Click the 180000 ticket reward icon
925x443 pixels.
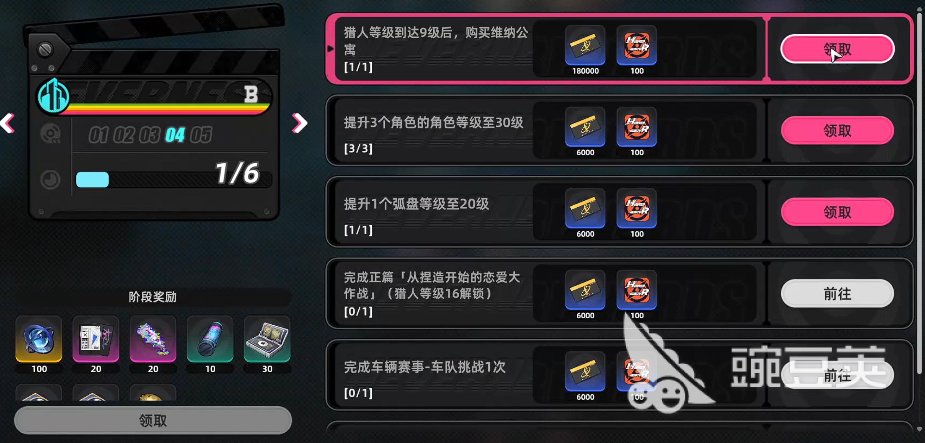[585, 45]
